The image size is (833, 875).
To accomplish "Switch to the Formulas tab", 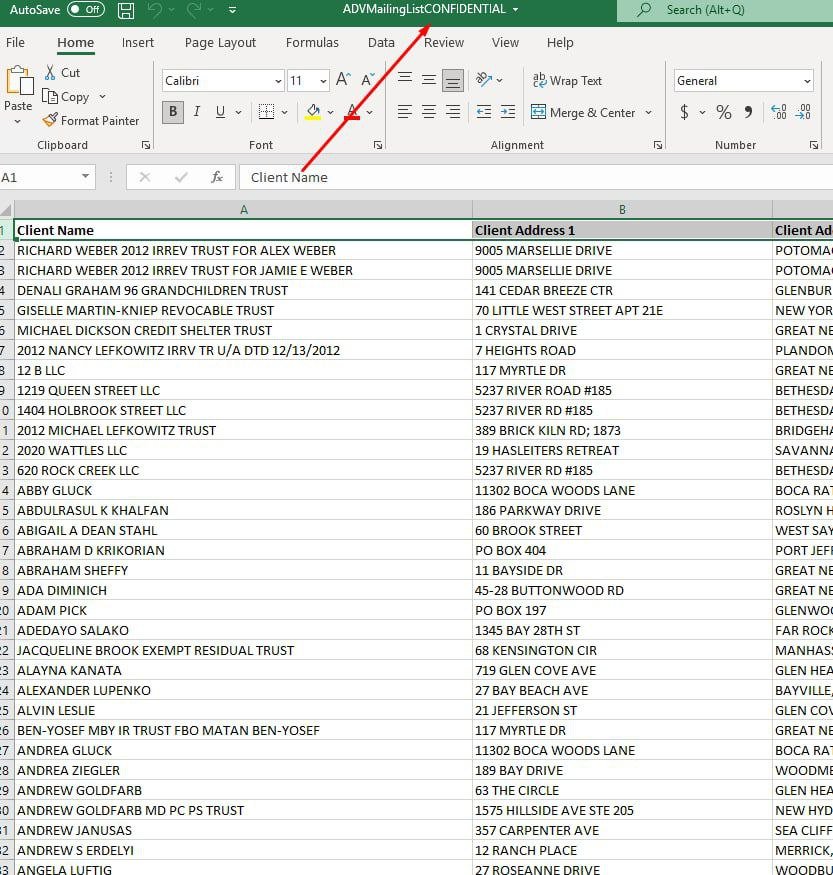I will tap(311, 43).
